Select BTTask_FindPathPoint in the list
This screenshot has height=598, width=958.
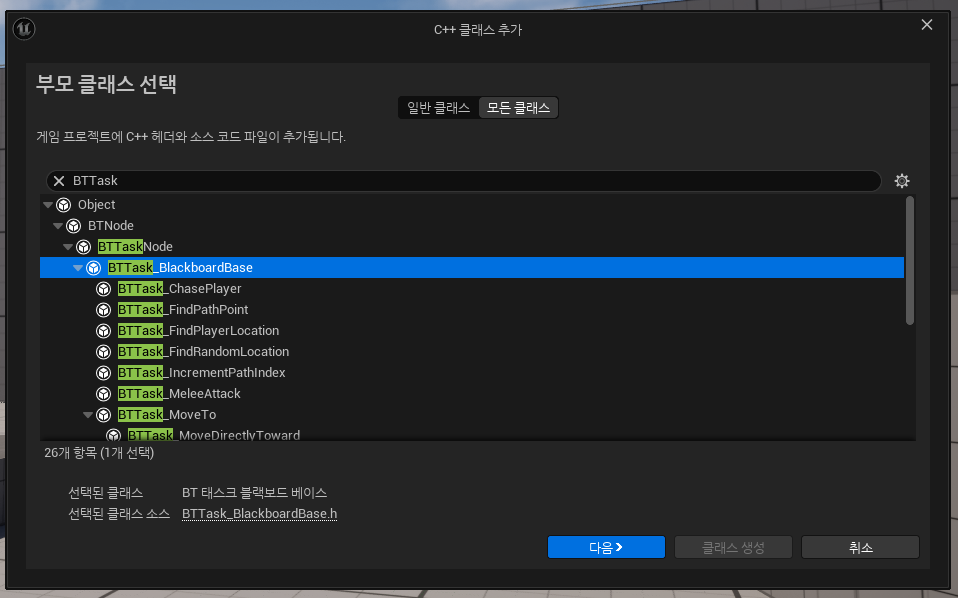click(472, 310)
